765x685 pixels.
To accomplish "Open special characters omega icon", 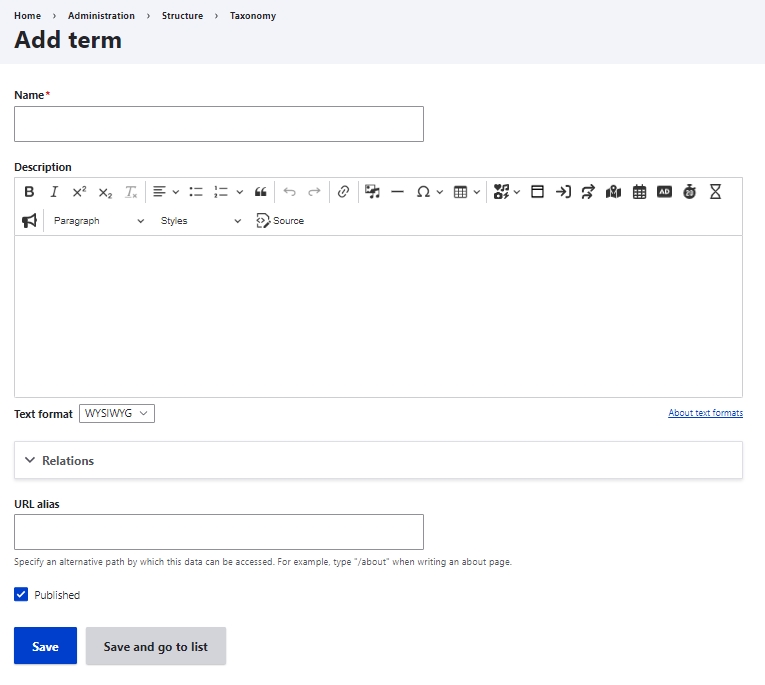I will click(x=423, y=192).
